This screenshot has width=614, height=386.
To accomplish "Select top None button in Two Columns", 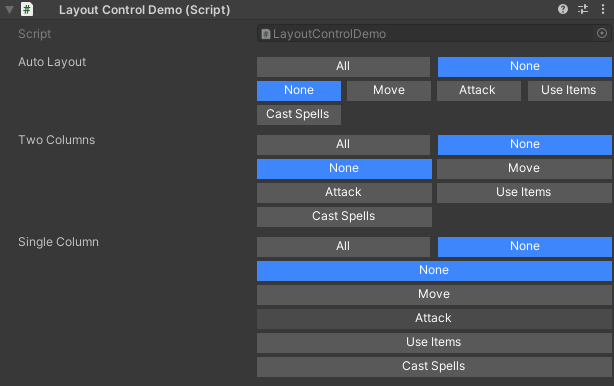I will coord(525,144).
